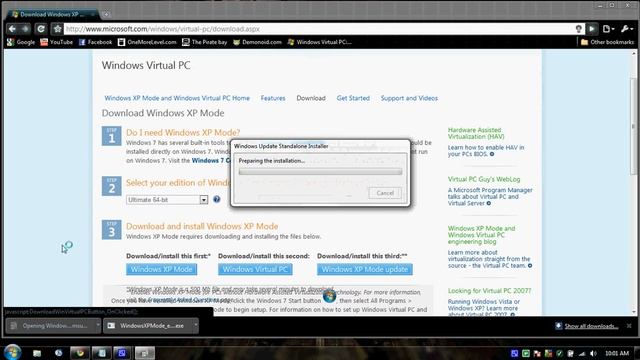Click 'Learn how to enable HAV' link
This screenshot has width=640, height=360.
coord(486,151)
